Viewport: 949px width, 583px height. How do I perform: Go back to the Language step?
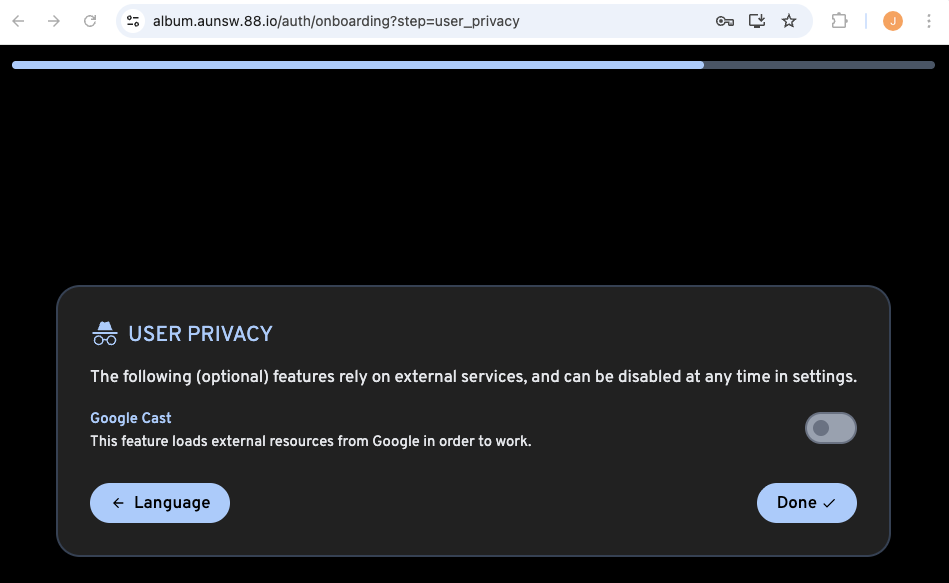(159, 503)
